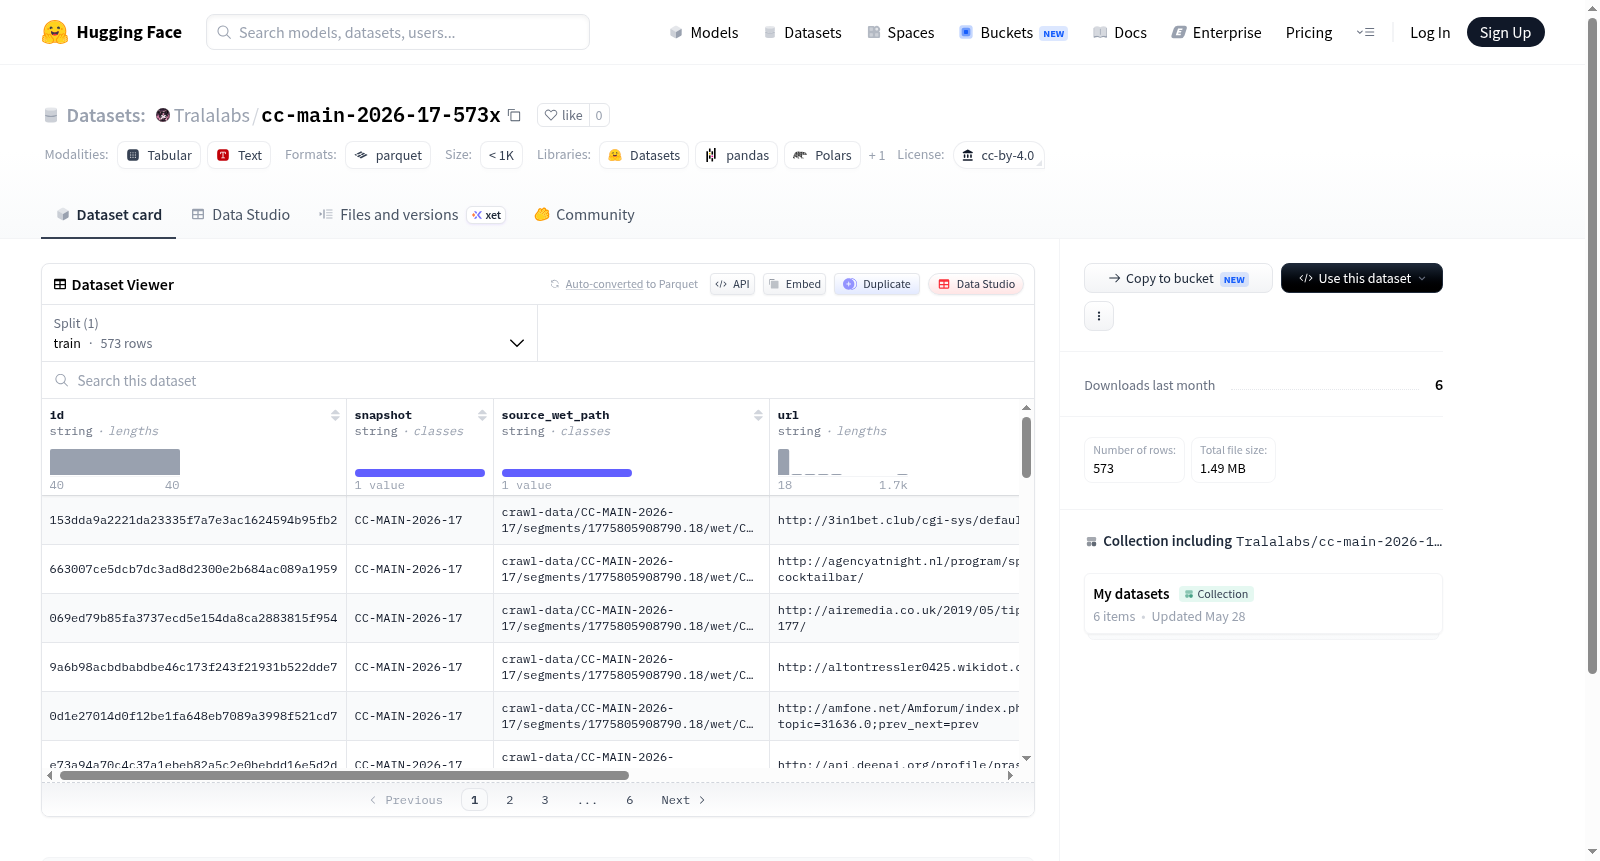Click the Datasets library tag
Viewport: 1600px width, 861px height.
[644, 155]
